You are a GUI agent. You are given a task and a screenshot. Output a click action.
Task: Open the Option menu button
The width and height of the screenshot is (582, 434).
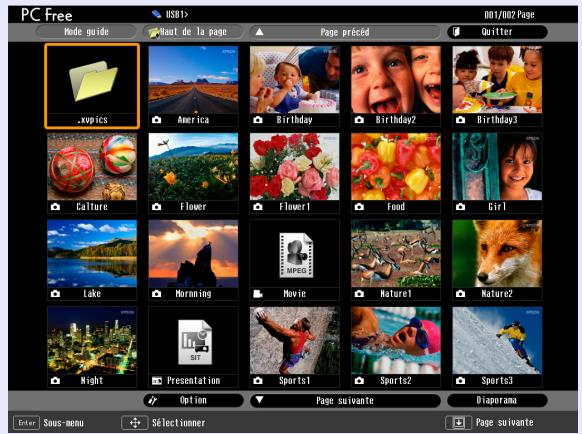(x=193, y=400)
